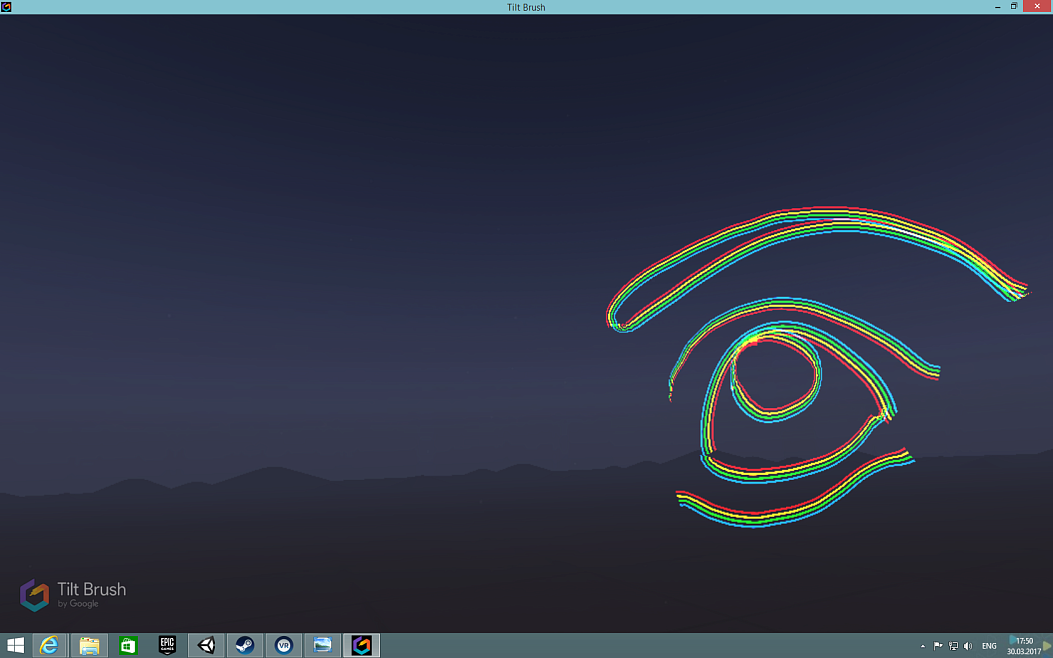Switch to Unity via the taskbar icon
The height and width of the screenshot is (658, 1053).
(206, 646)
